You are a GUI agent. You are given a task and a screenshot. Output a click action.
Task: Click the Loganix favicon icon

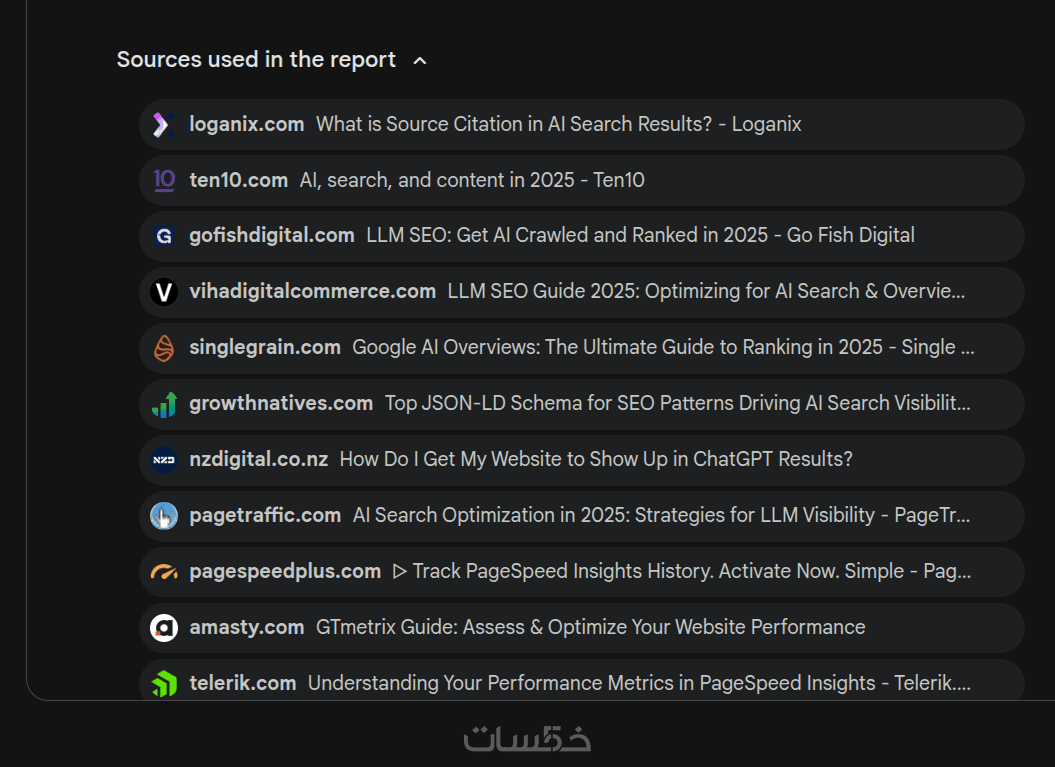pyautogui.click(x=163, y=125)
